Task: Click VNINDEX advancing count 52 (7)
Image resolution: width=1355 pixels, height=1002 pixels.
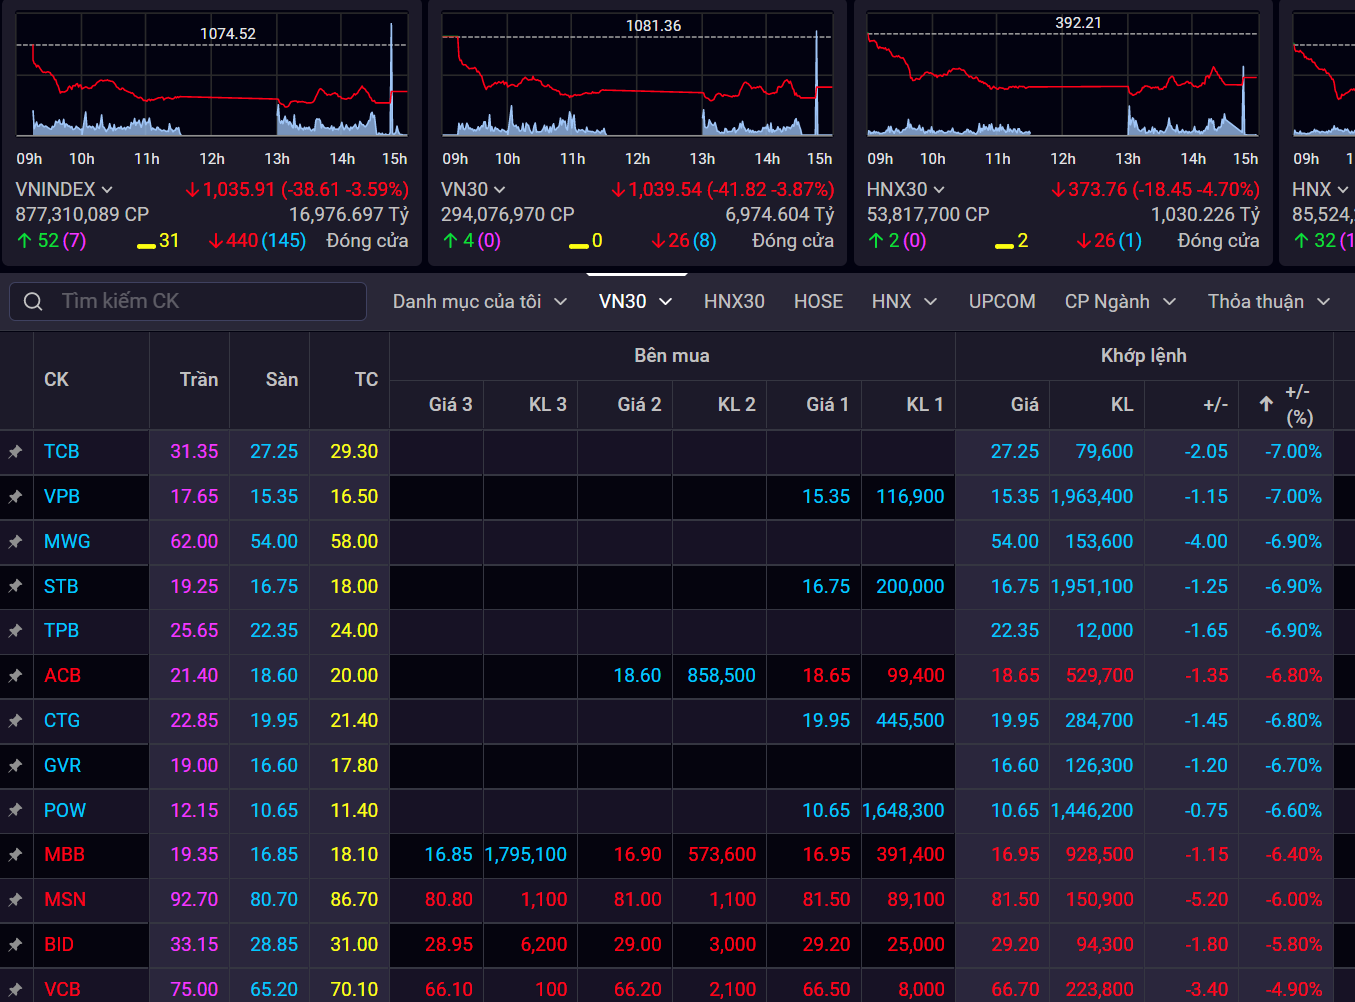Action: (52, 241)
